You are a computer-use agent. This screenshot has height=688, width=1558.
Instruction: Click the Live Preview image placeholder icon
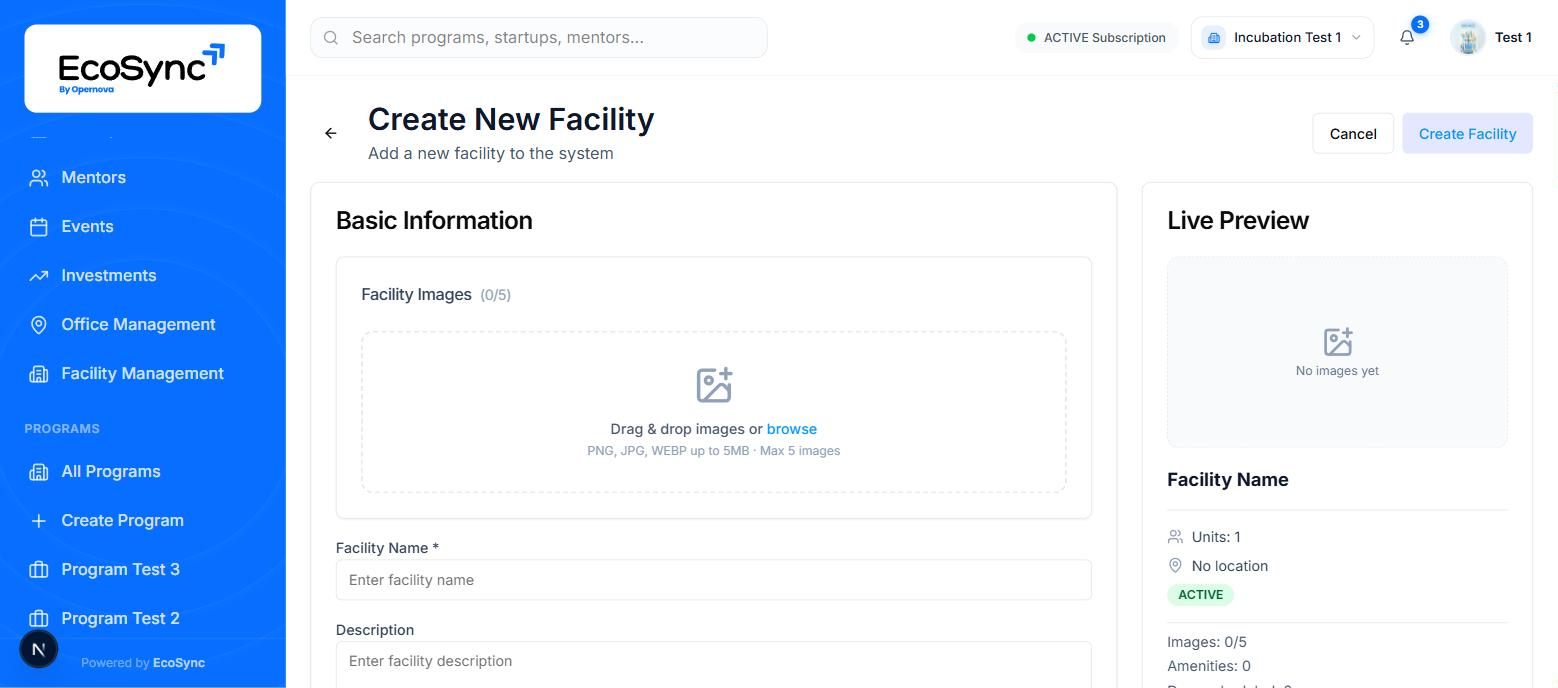pyautogui.click(x=1338, y=342)
